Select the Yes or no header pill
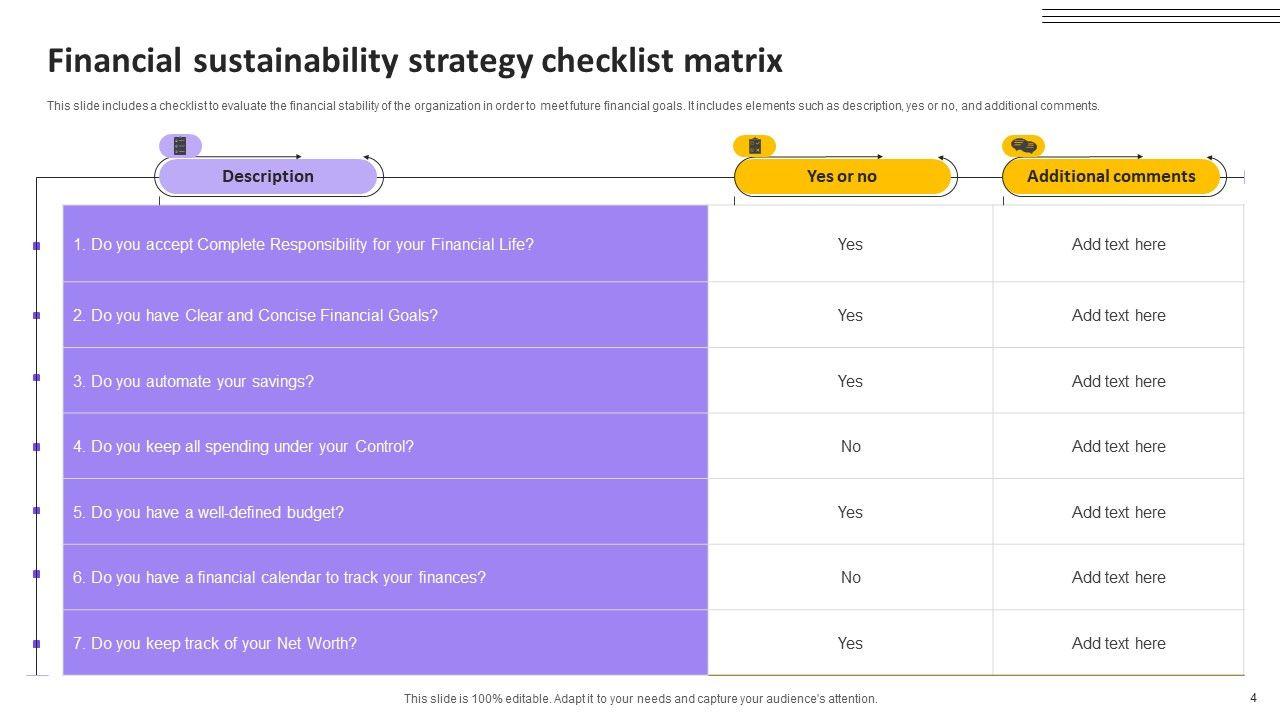Viewport: 1280px width, 720px height. (842, 176)
